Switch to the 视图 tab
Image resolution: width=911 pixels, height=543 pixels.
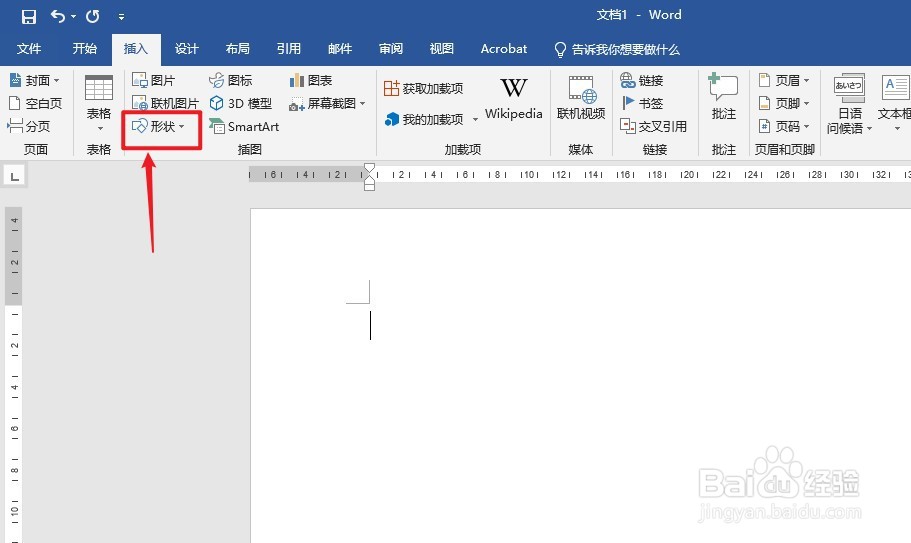(442, 49)
